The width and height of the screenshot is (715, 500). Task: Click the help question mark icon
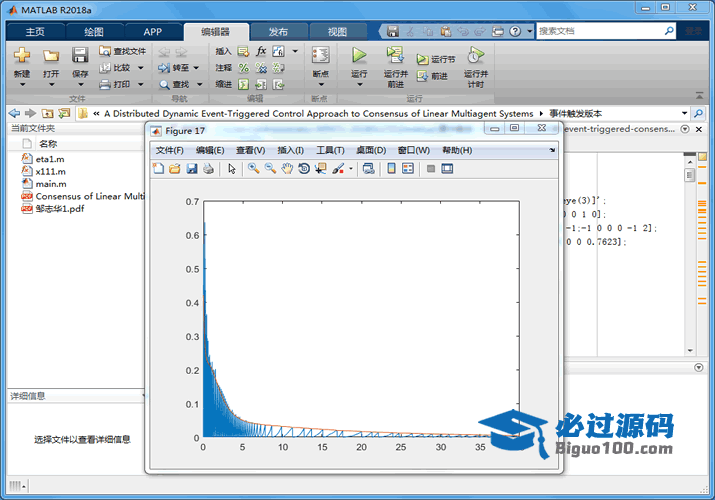tap(515, 31)
